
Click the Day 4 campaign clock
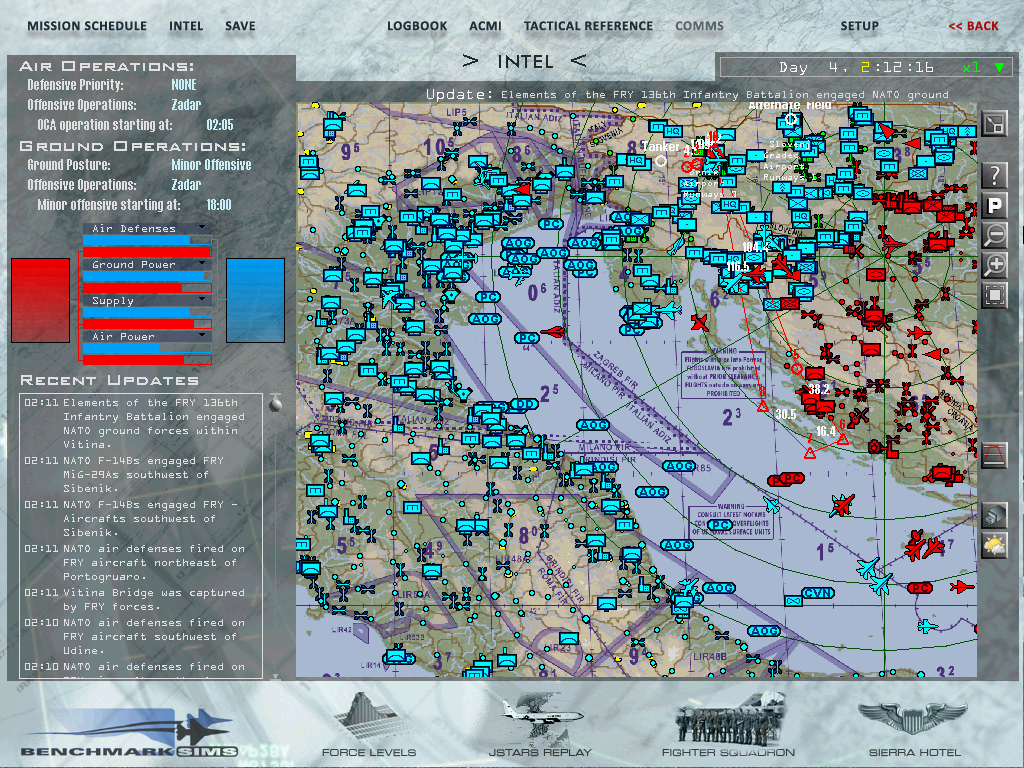pos(856,67)
